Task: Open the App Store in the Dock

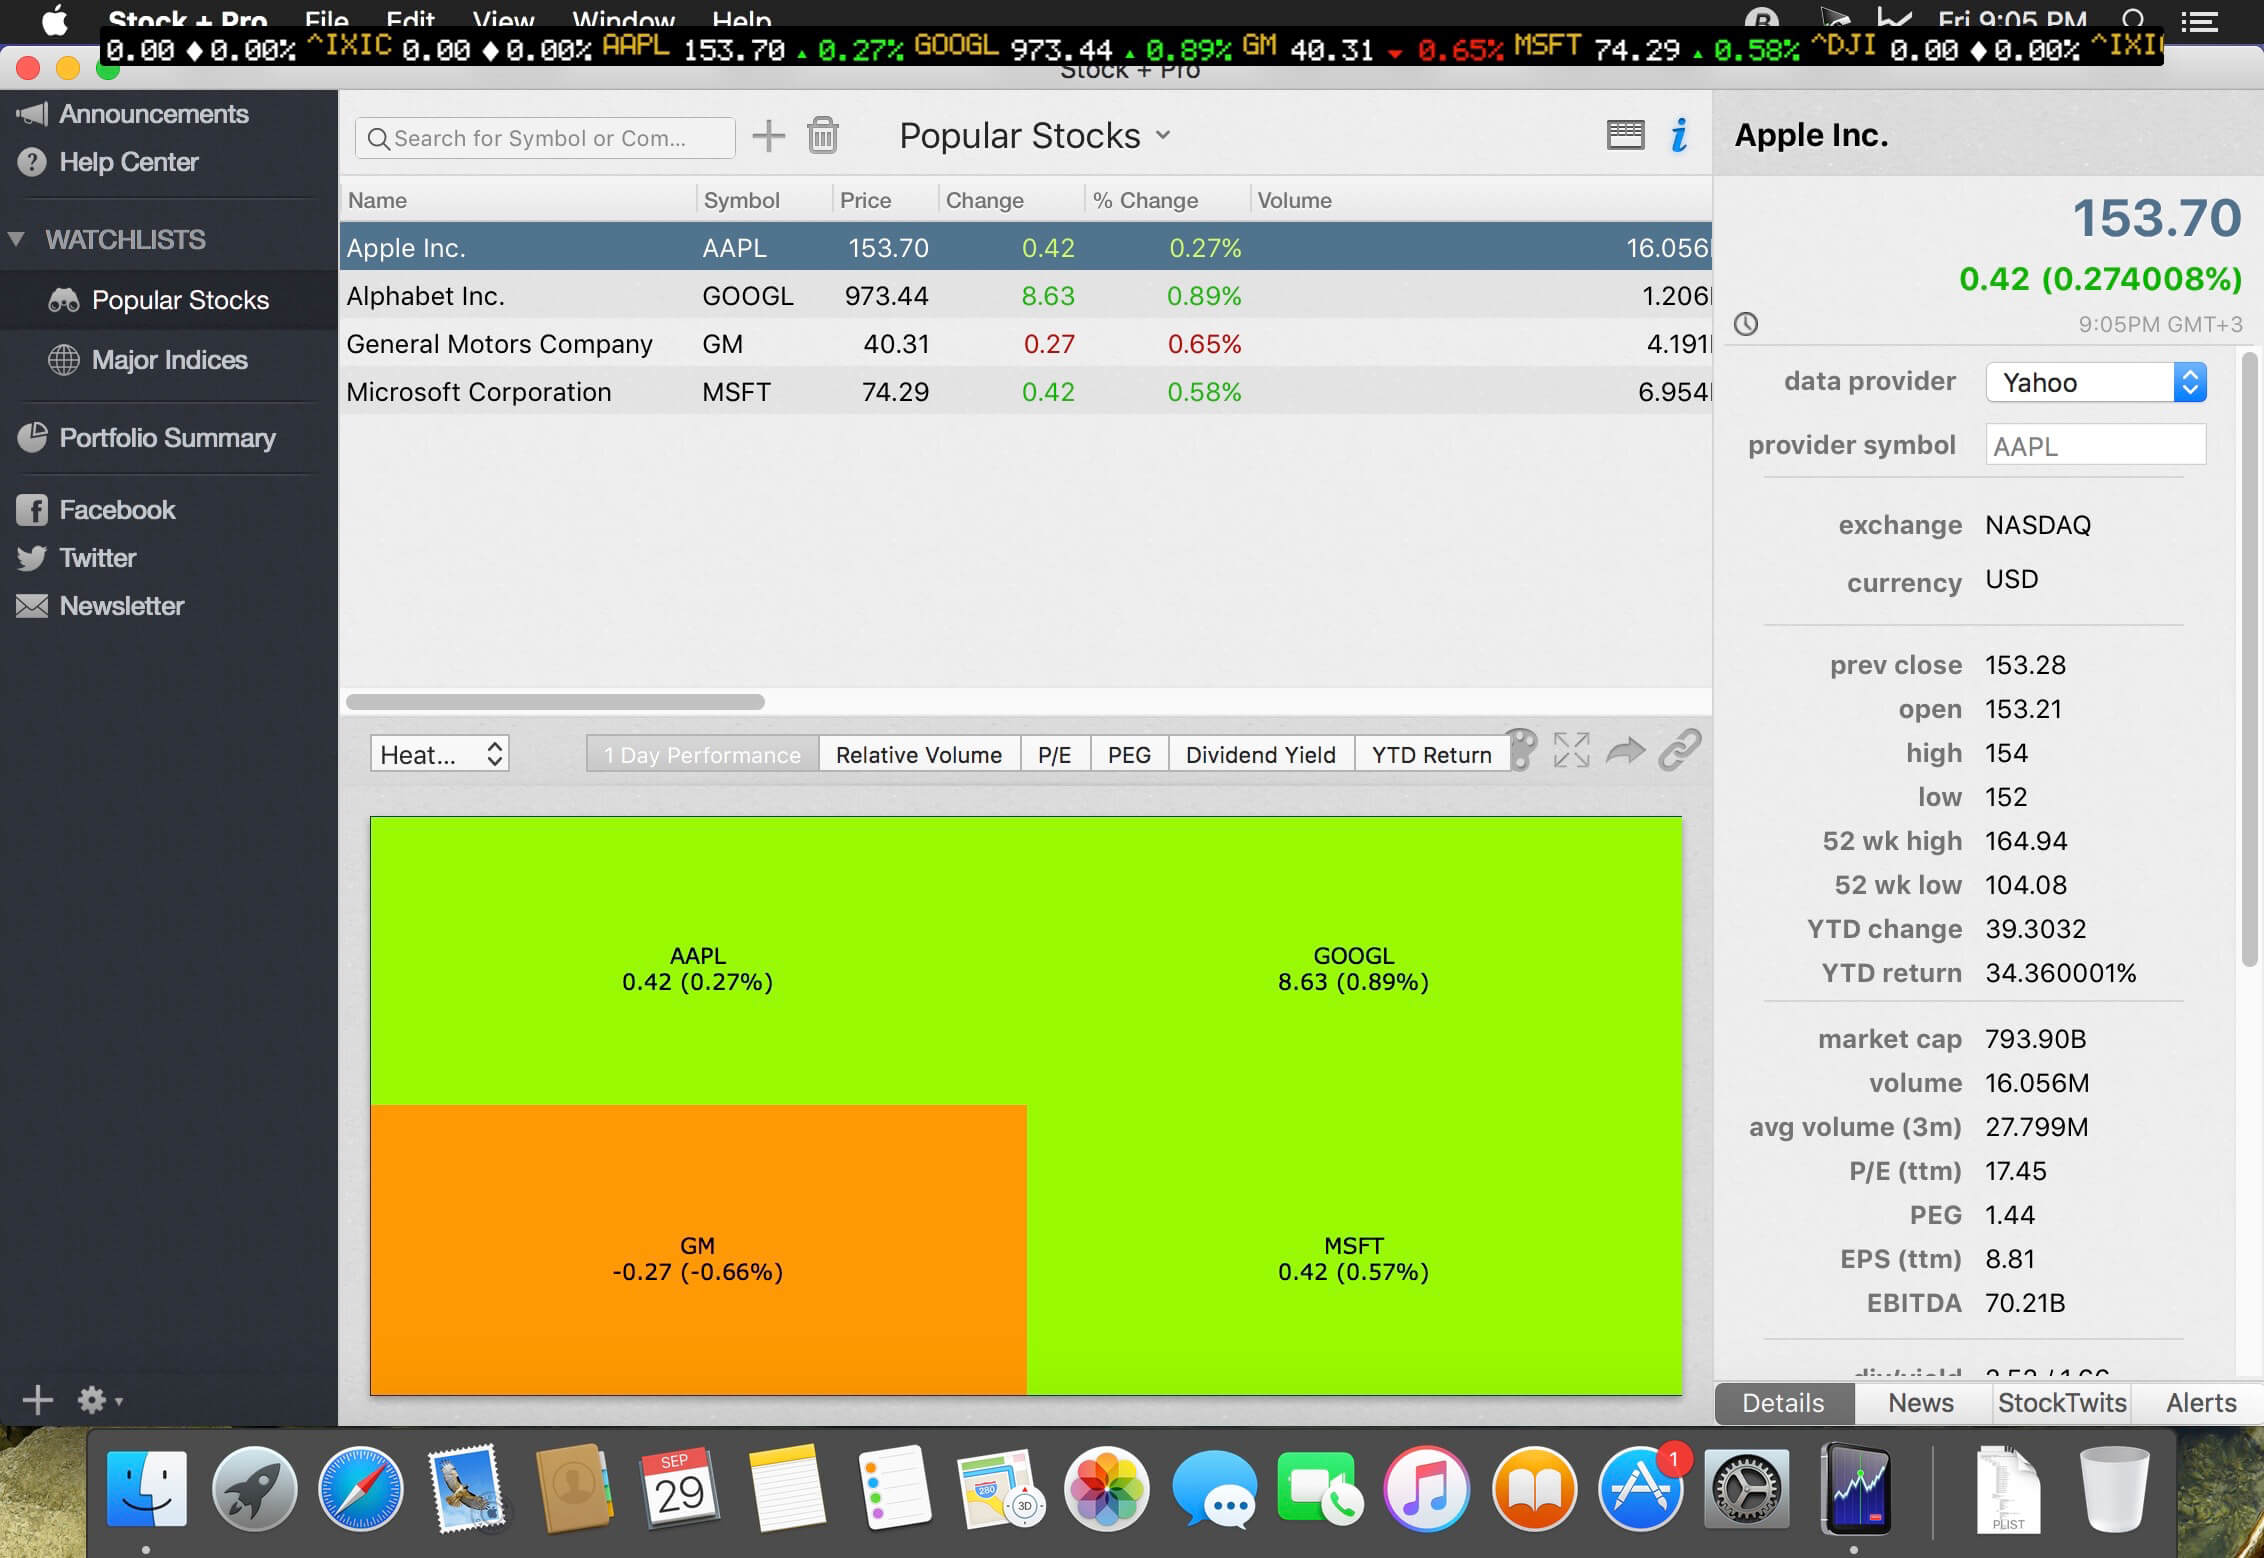Action: point(1640,1489)
